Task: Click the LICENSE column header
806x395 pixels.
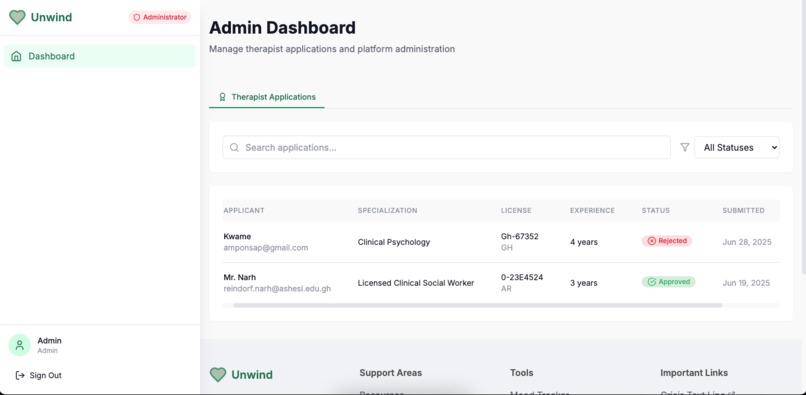Action: coord(516,210)
